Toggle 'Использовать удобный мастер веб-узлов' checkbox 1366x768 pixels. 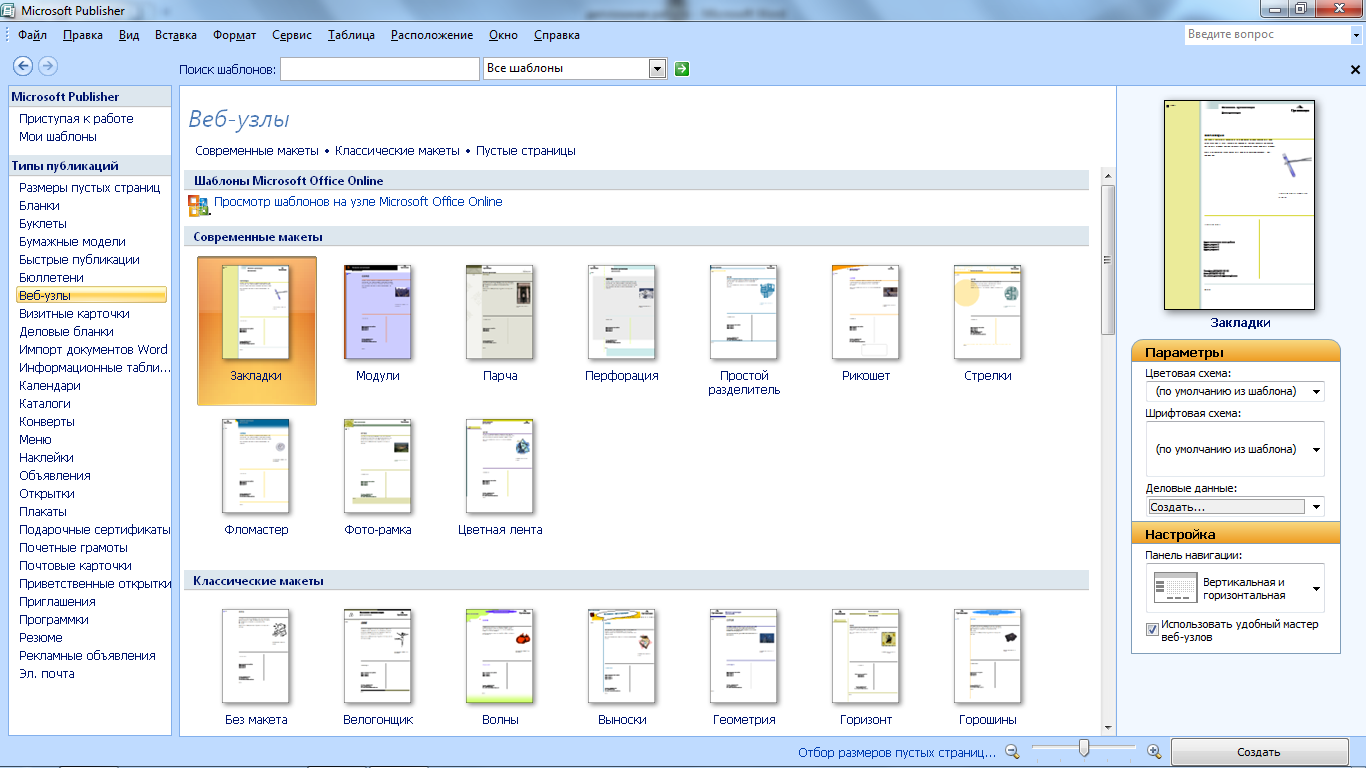1152,630
